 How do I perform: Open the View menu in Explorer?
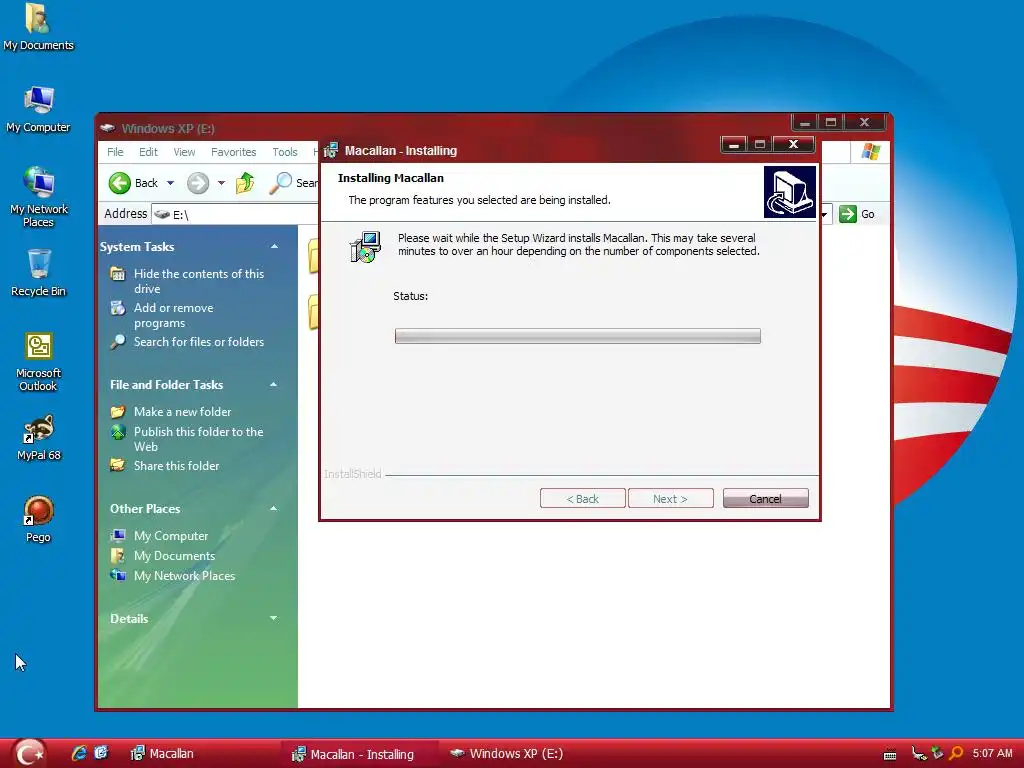(x=184, y=152)
